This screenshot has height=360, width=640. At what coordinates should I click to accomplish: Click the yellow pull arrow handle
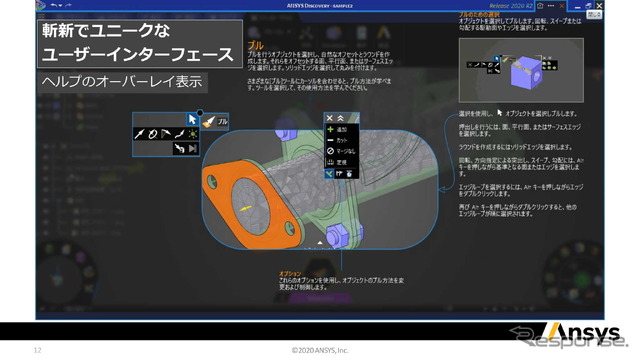click(246, 208)
